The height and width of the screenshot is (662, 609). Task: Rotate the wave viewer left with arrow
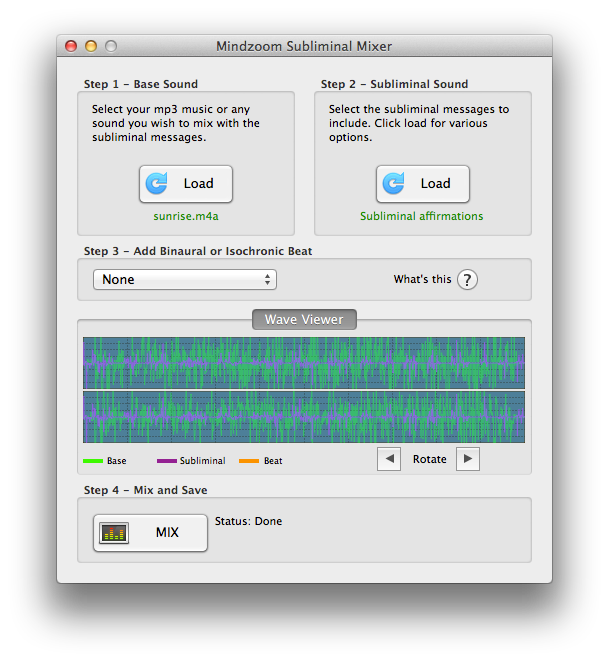coord(389,459)
